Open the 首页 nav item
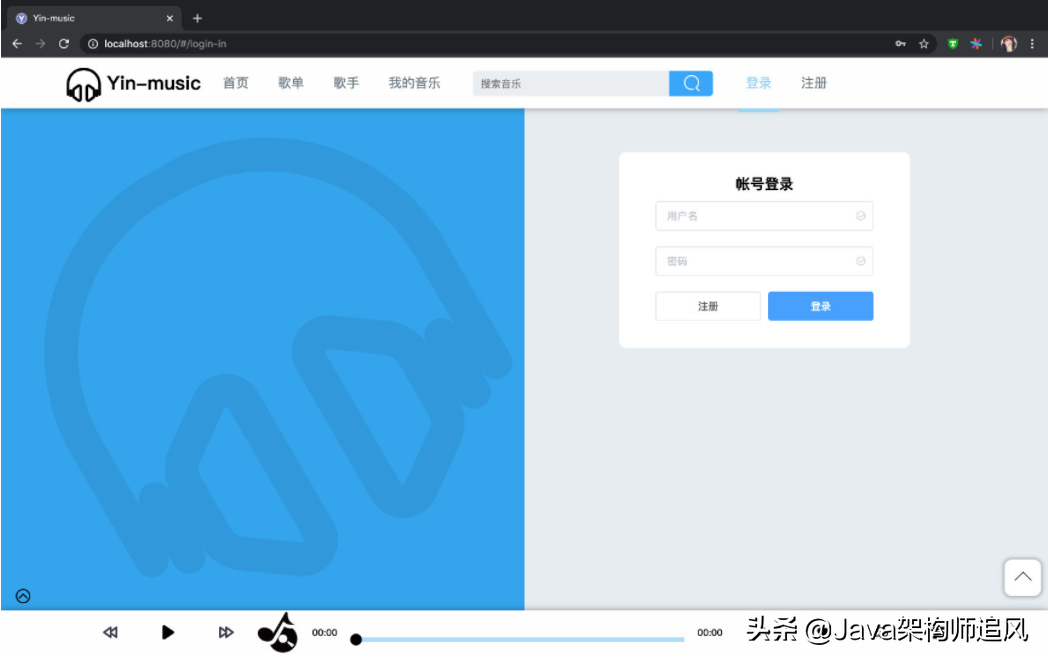The height and width of the screenshot is (662, 1048). pos(235,83)
